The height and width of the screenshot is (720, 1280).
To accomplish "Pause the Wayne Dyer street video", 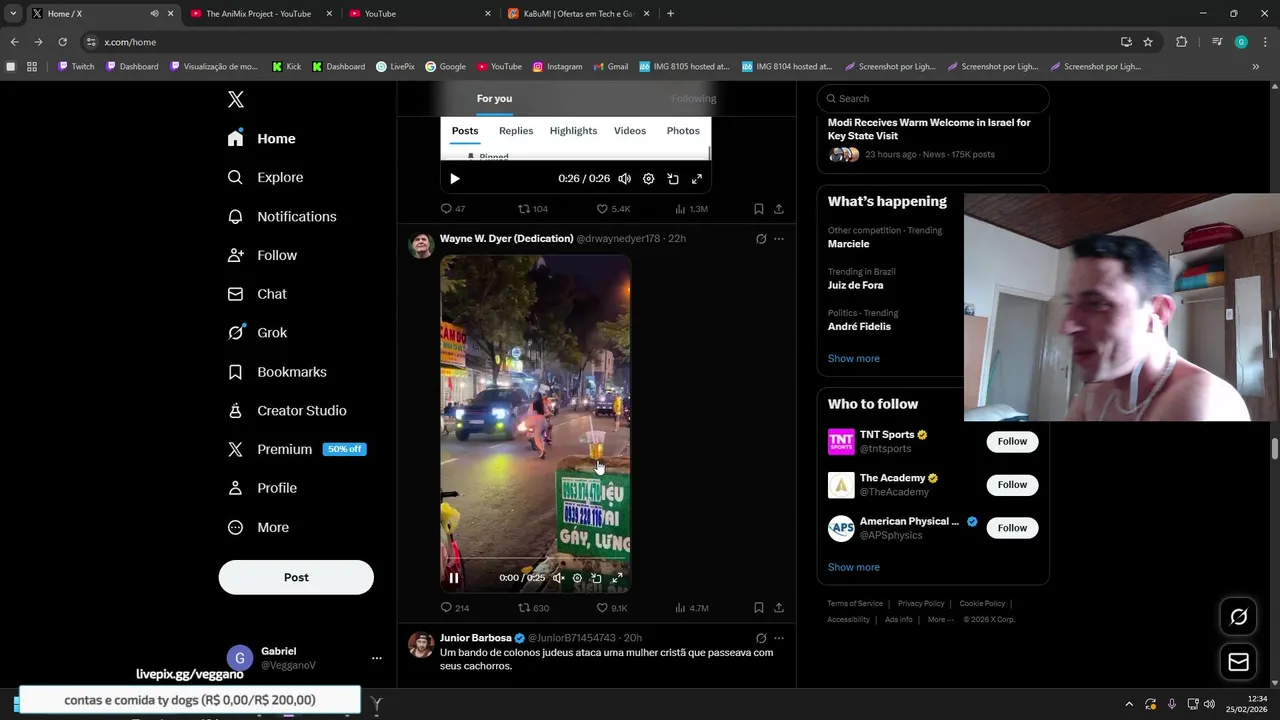I will click(x=454, y=578).
